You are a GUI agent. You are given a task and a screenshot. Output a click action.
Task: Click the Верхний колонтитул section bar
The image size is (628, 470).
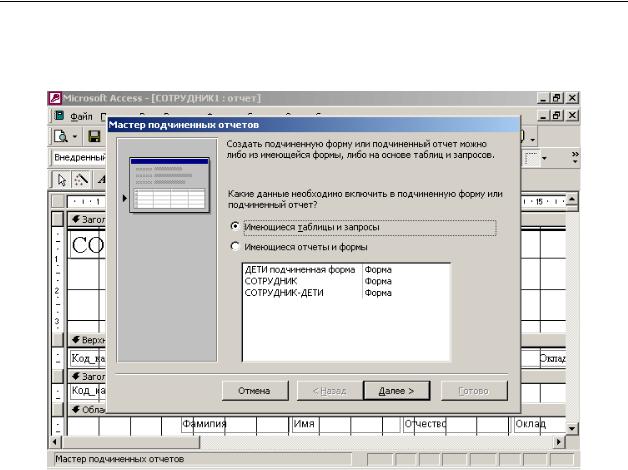87,340
